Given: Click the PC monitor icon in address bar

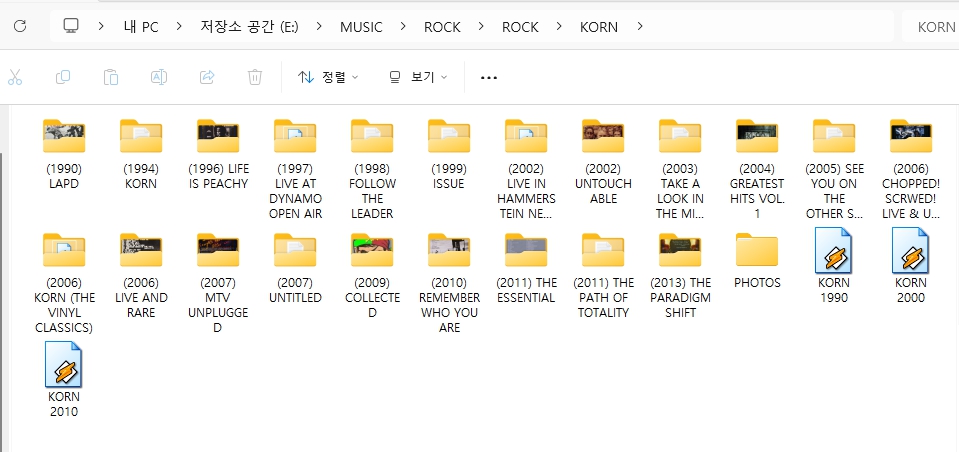Looking at the screenshot, I should click(72, 26).
